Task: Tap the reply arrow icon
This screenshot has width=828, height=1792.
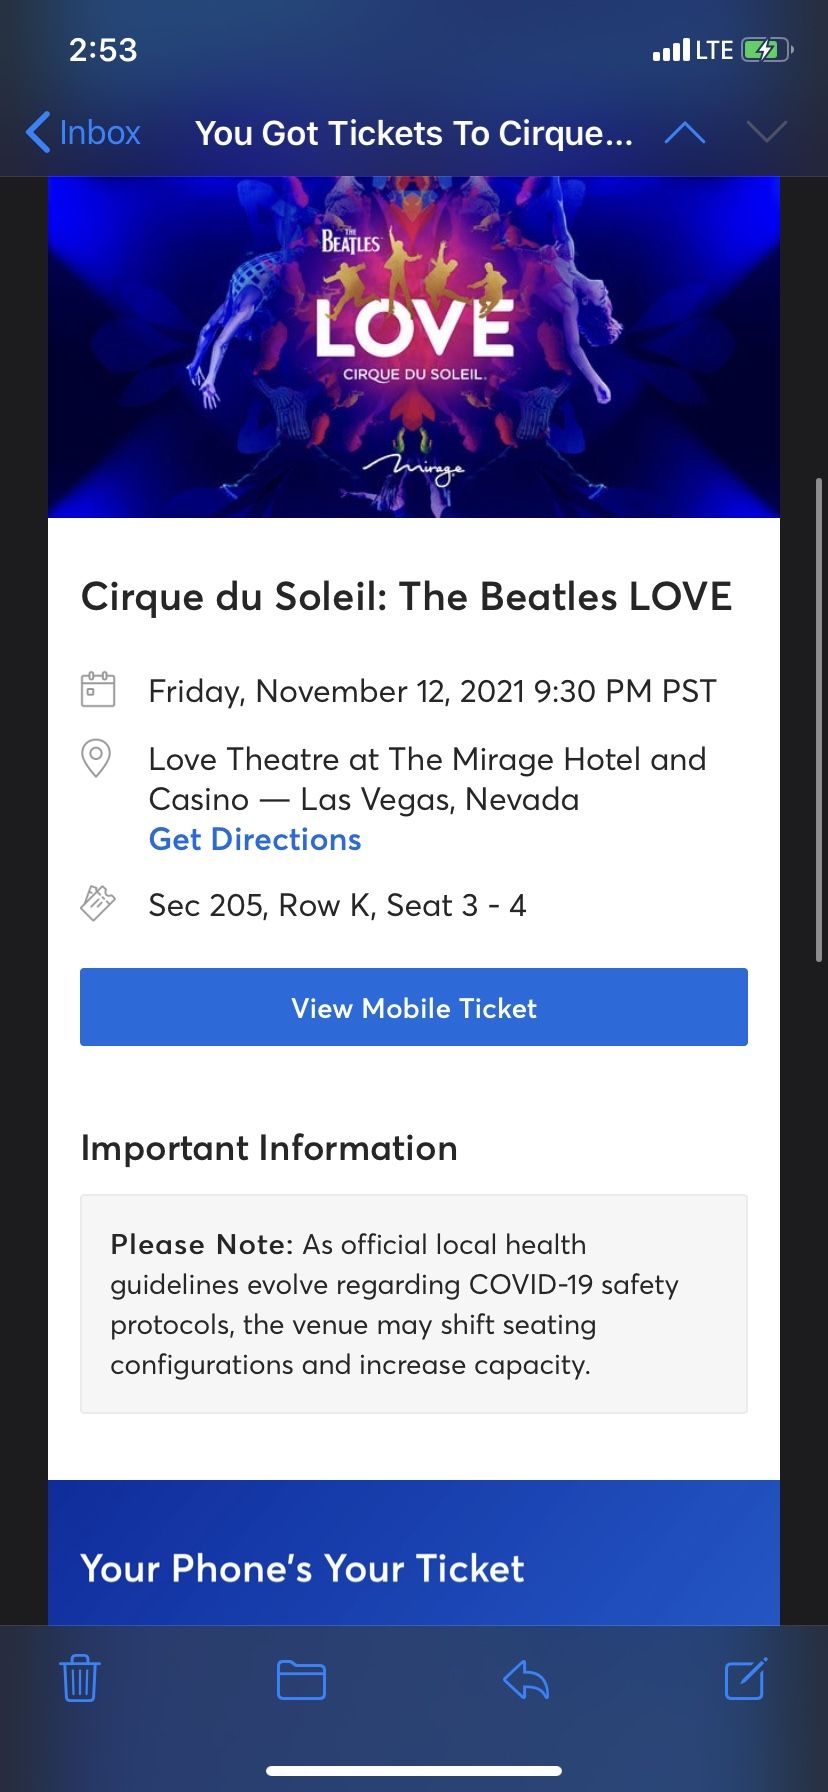Action: pyautogui.click(x=526, y=1680)
